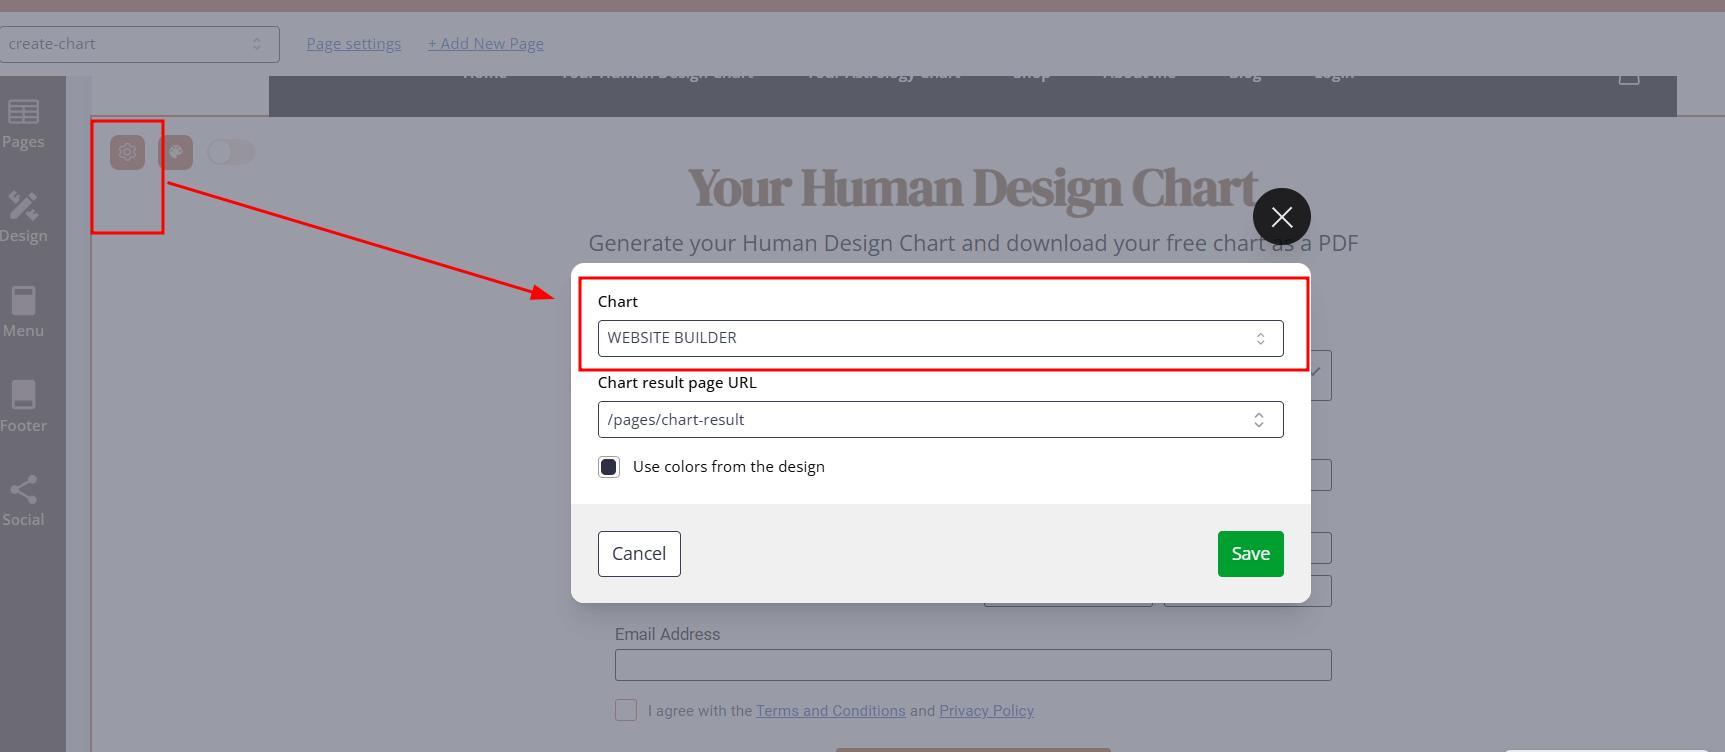Open the color palette icon for the block
This screenshot has width=1725, height=752.
(x=175, y=152)
